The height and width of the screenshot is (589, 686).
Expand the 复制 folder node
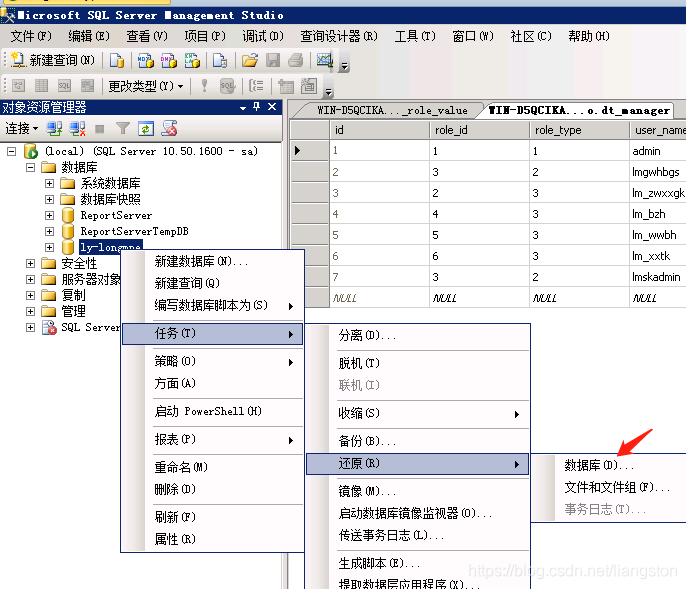tap(30, 295)
